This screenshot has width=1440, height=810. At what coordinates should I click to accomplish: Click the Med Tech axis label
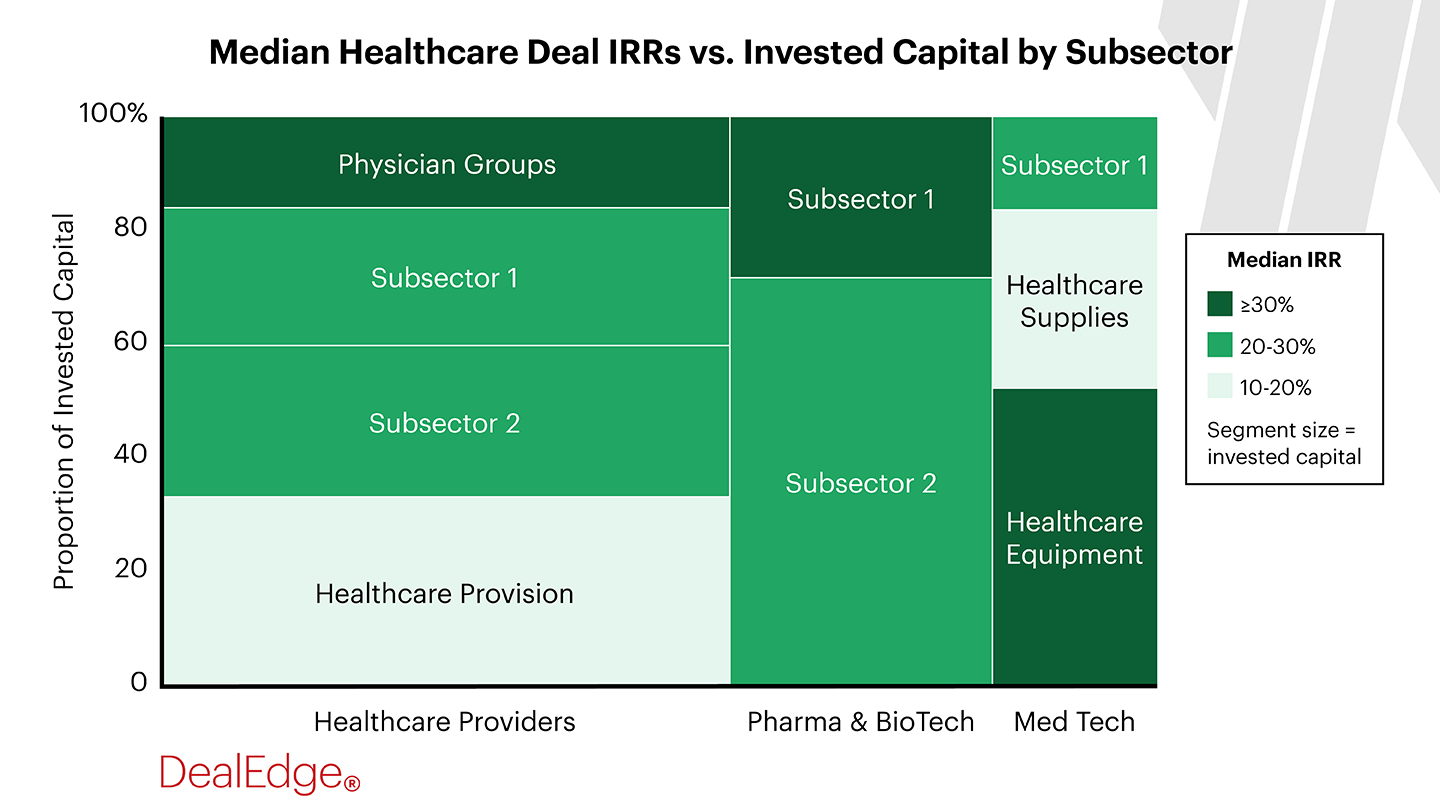click(1074, 722)
